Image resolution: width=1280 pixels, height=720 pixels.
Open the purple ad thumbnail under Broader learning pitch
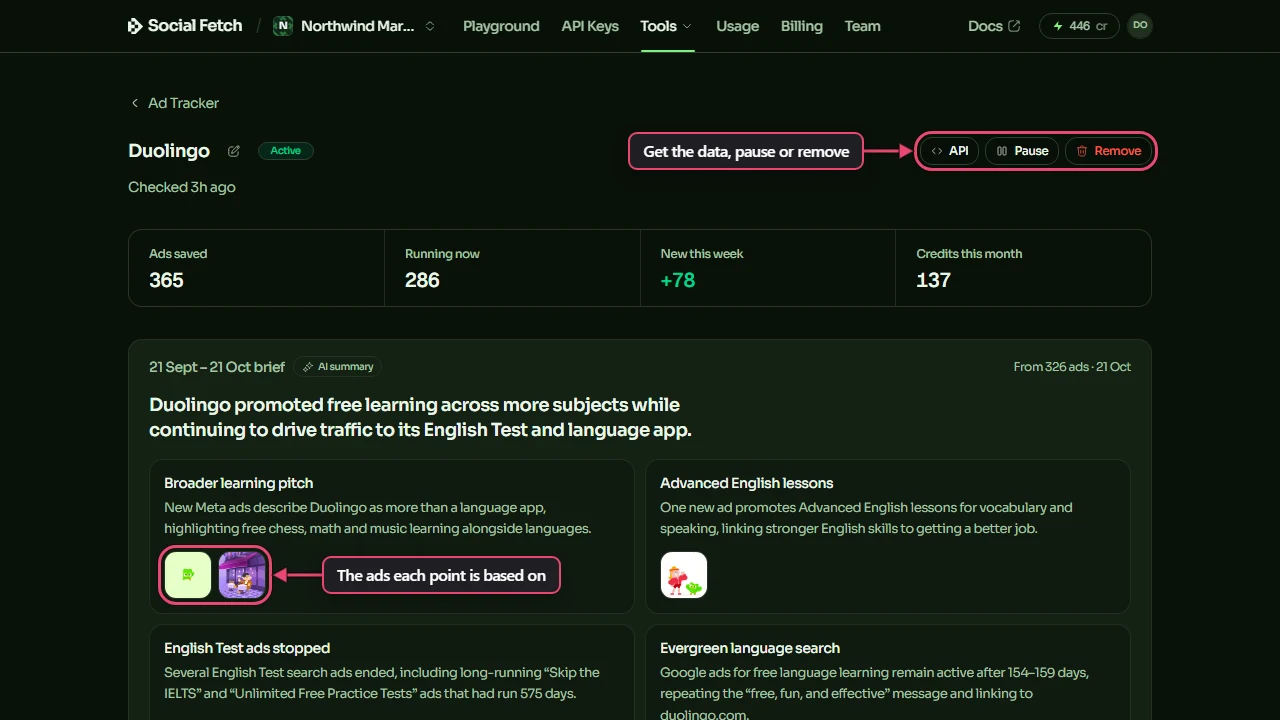tap(242, 575)
